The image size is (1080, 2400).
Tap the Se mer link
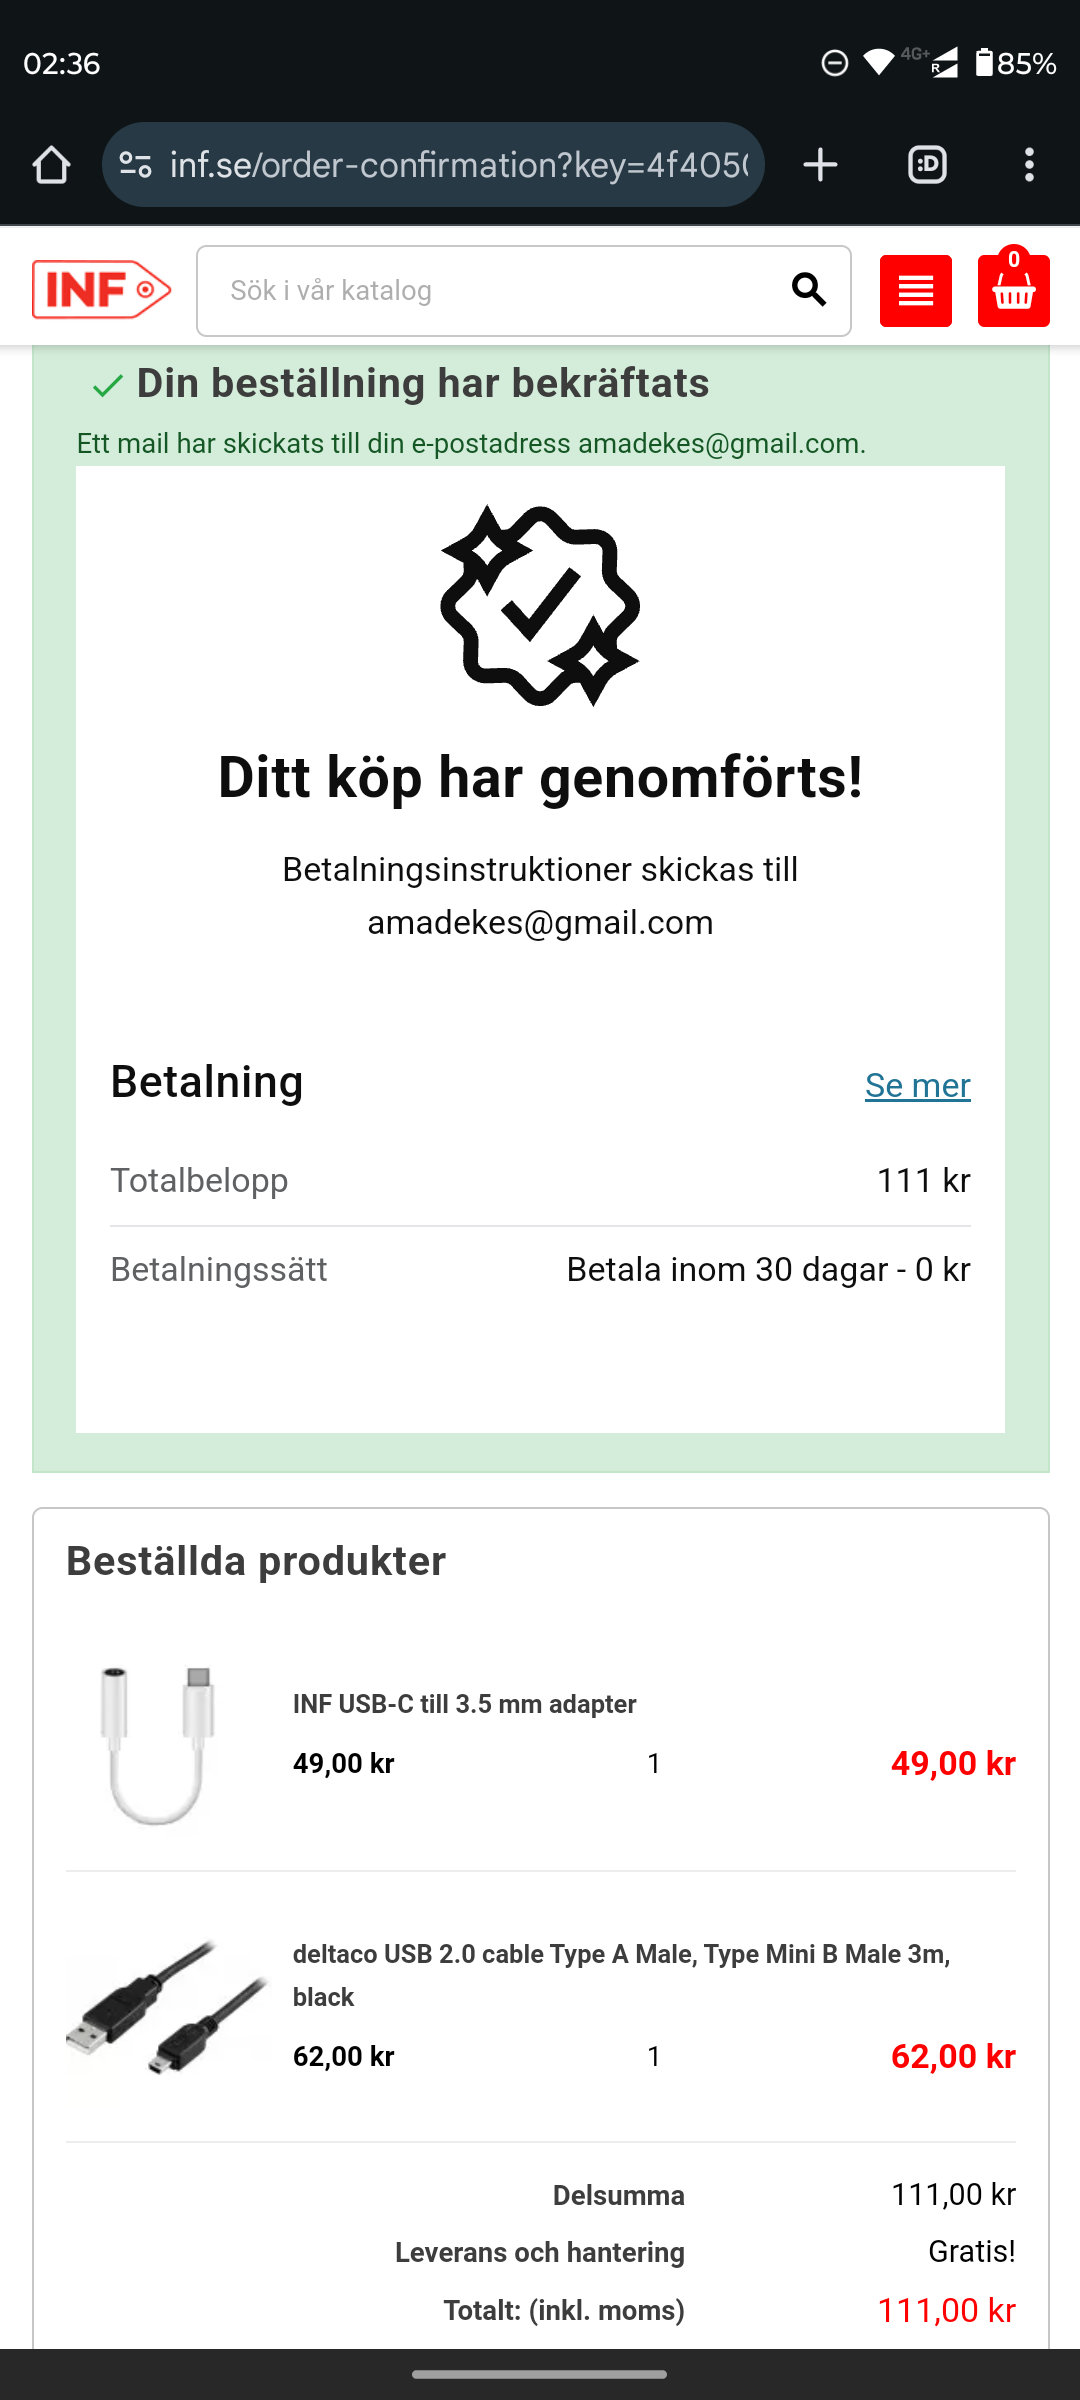point(917,1086)
